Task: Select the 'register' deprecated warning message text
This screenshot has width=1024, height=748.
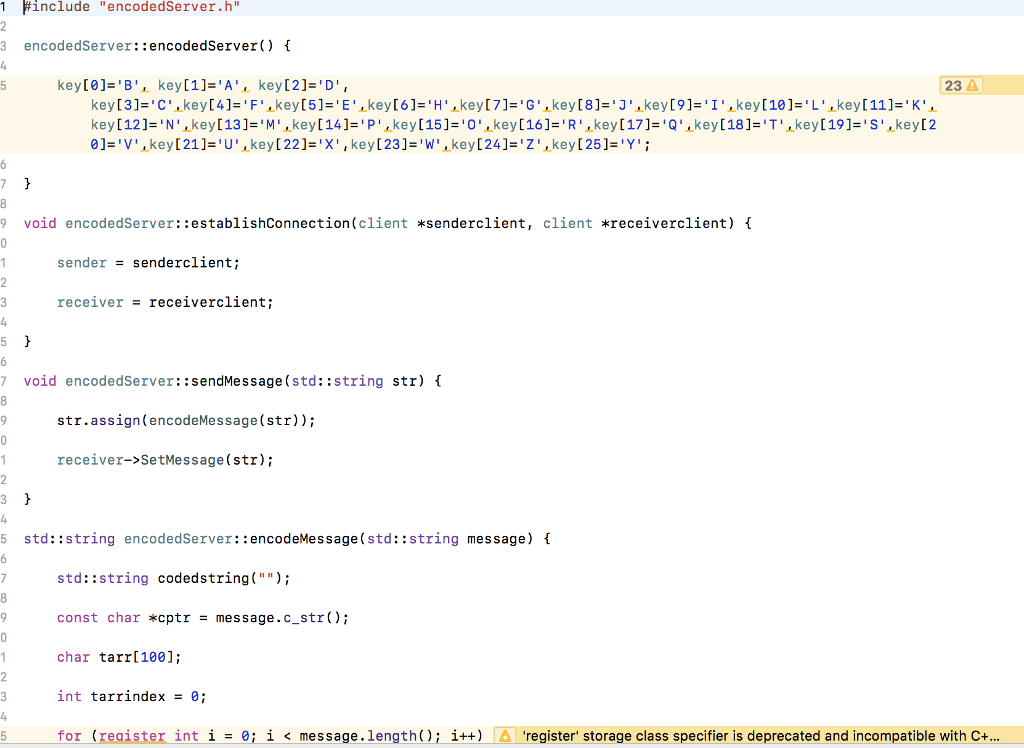Action: tap(760, 736)
